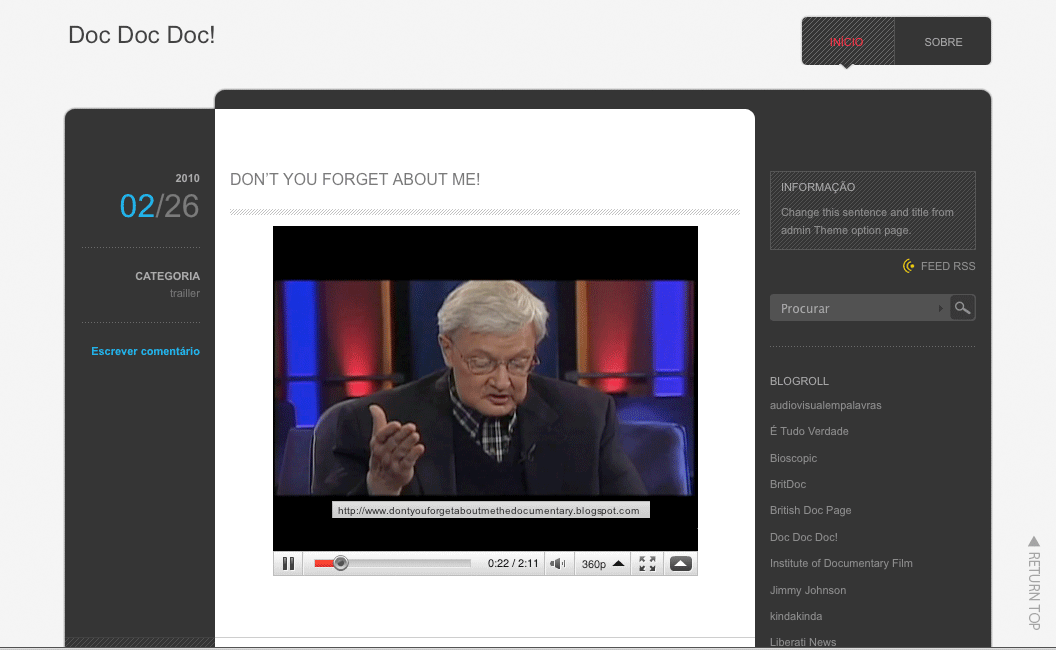Click the search magnifier button
The image size is (1056, 650).
click(962, 308)
